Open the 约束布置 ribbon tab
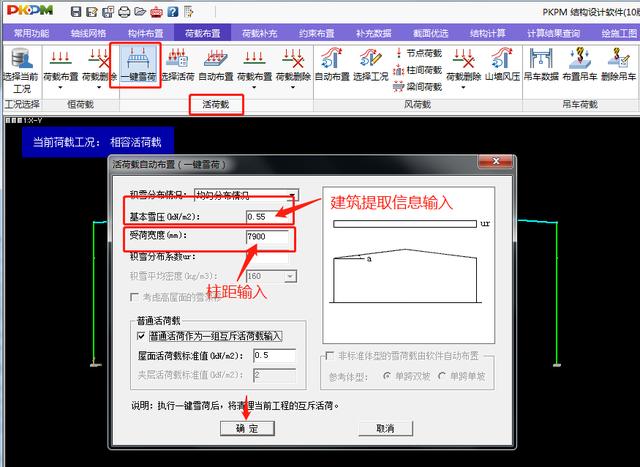This screenshot has height=467, width=640. tap(317, 33)
